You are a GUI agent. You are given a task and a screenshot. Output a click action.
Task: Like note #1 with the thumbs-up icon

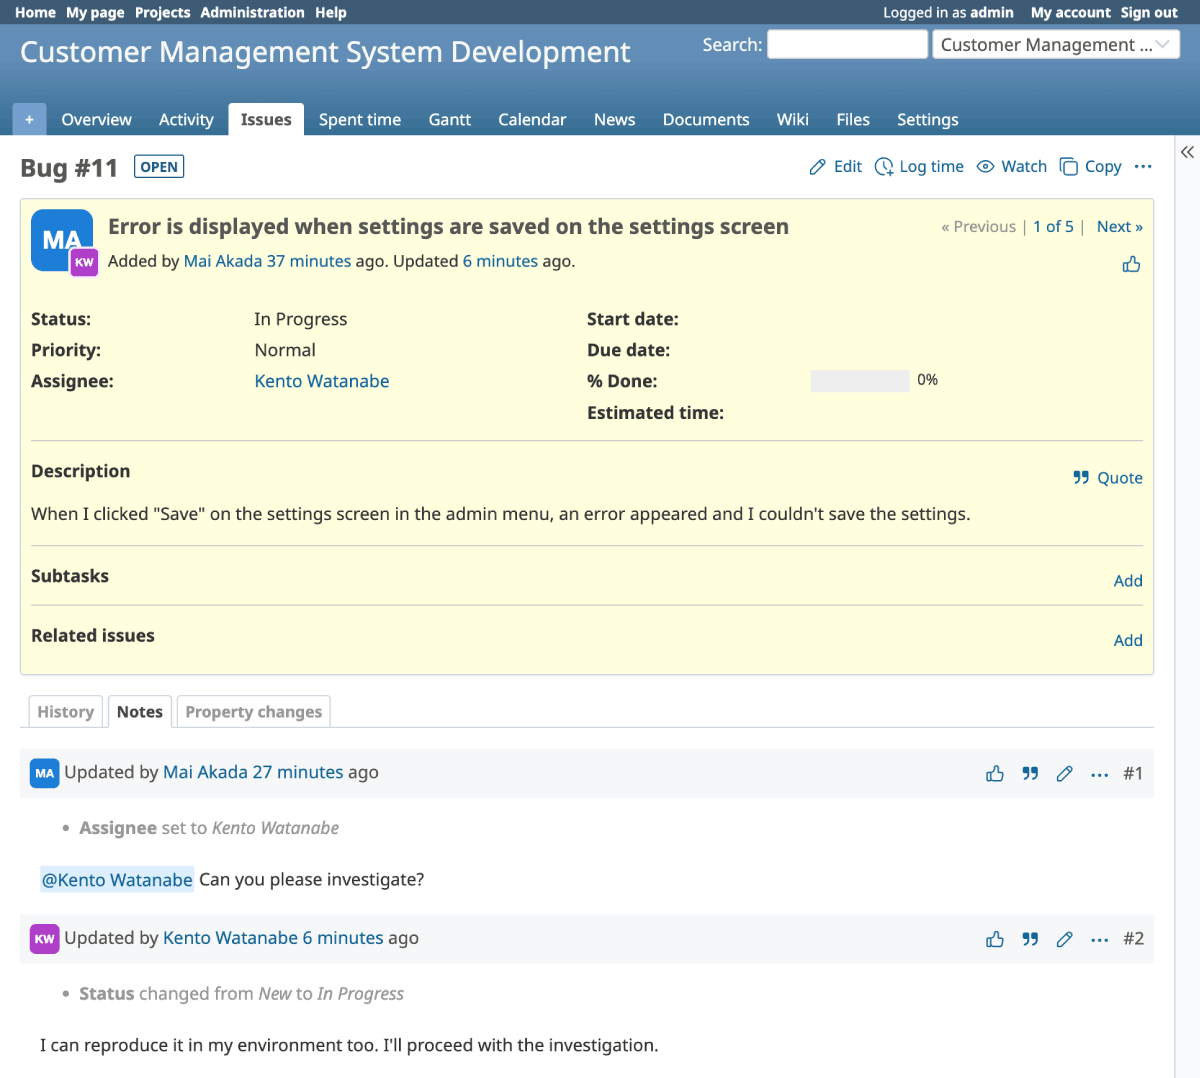tap(995, 774)
